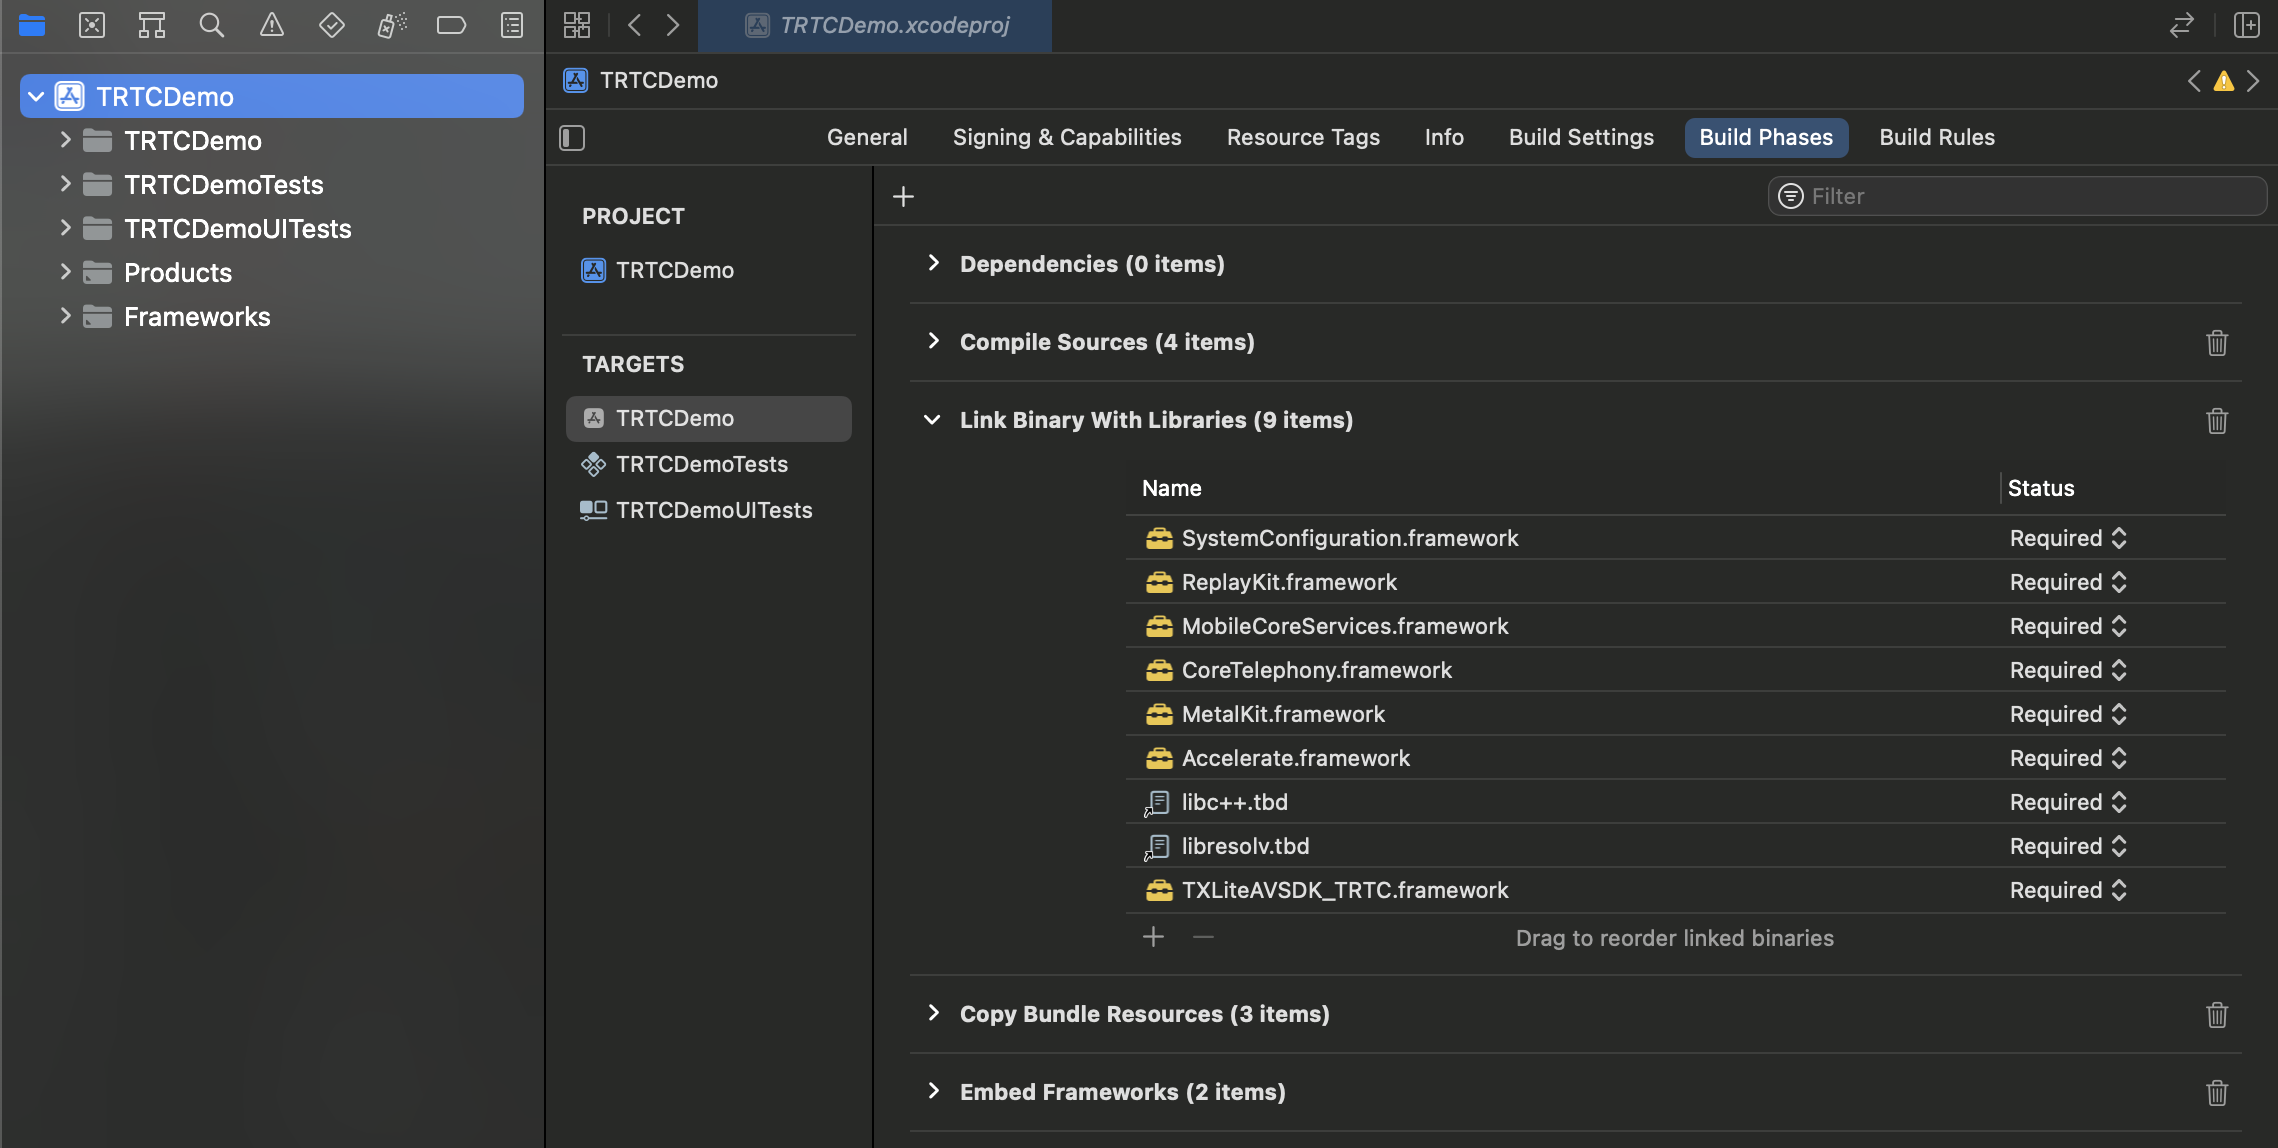Expand the Compile Sources phase
The width and height of the screenshot is (2278, 1148).
click(x=933, y=342)
